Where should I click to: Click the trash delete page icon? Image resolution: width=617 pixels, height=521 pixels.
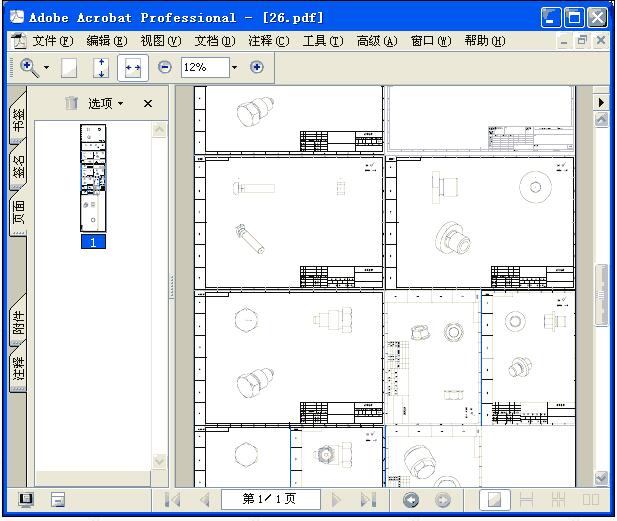71,103
